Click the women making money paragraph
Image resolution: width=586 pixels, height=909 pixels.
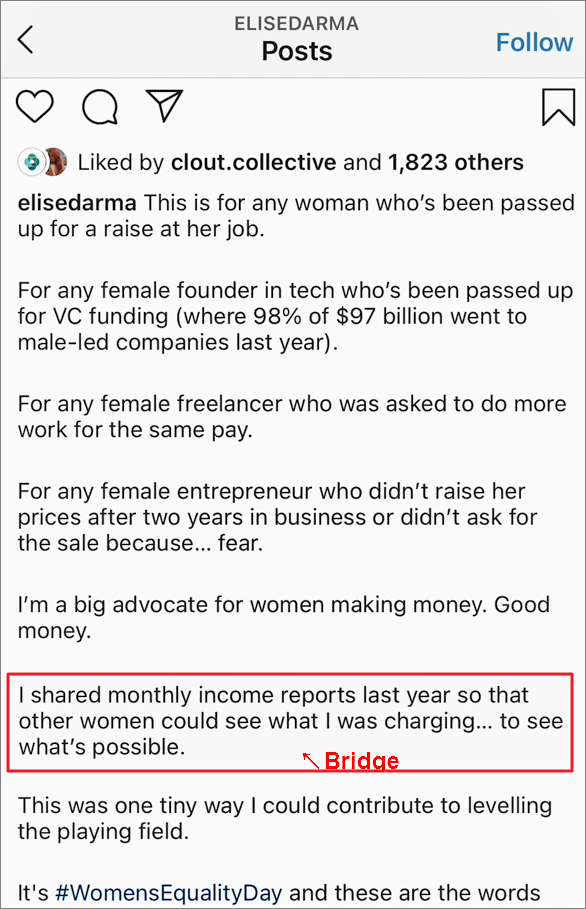(284, 617)
